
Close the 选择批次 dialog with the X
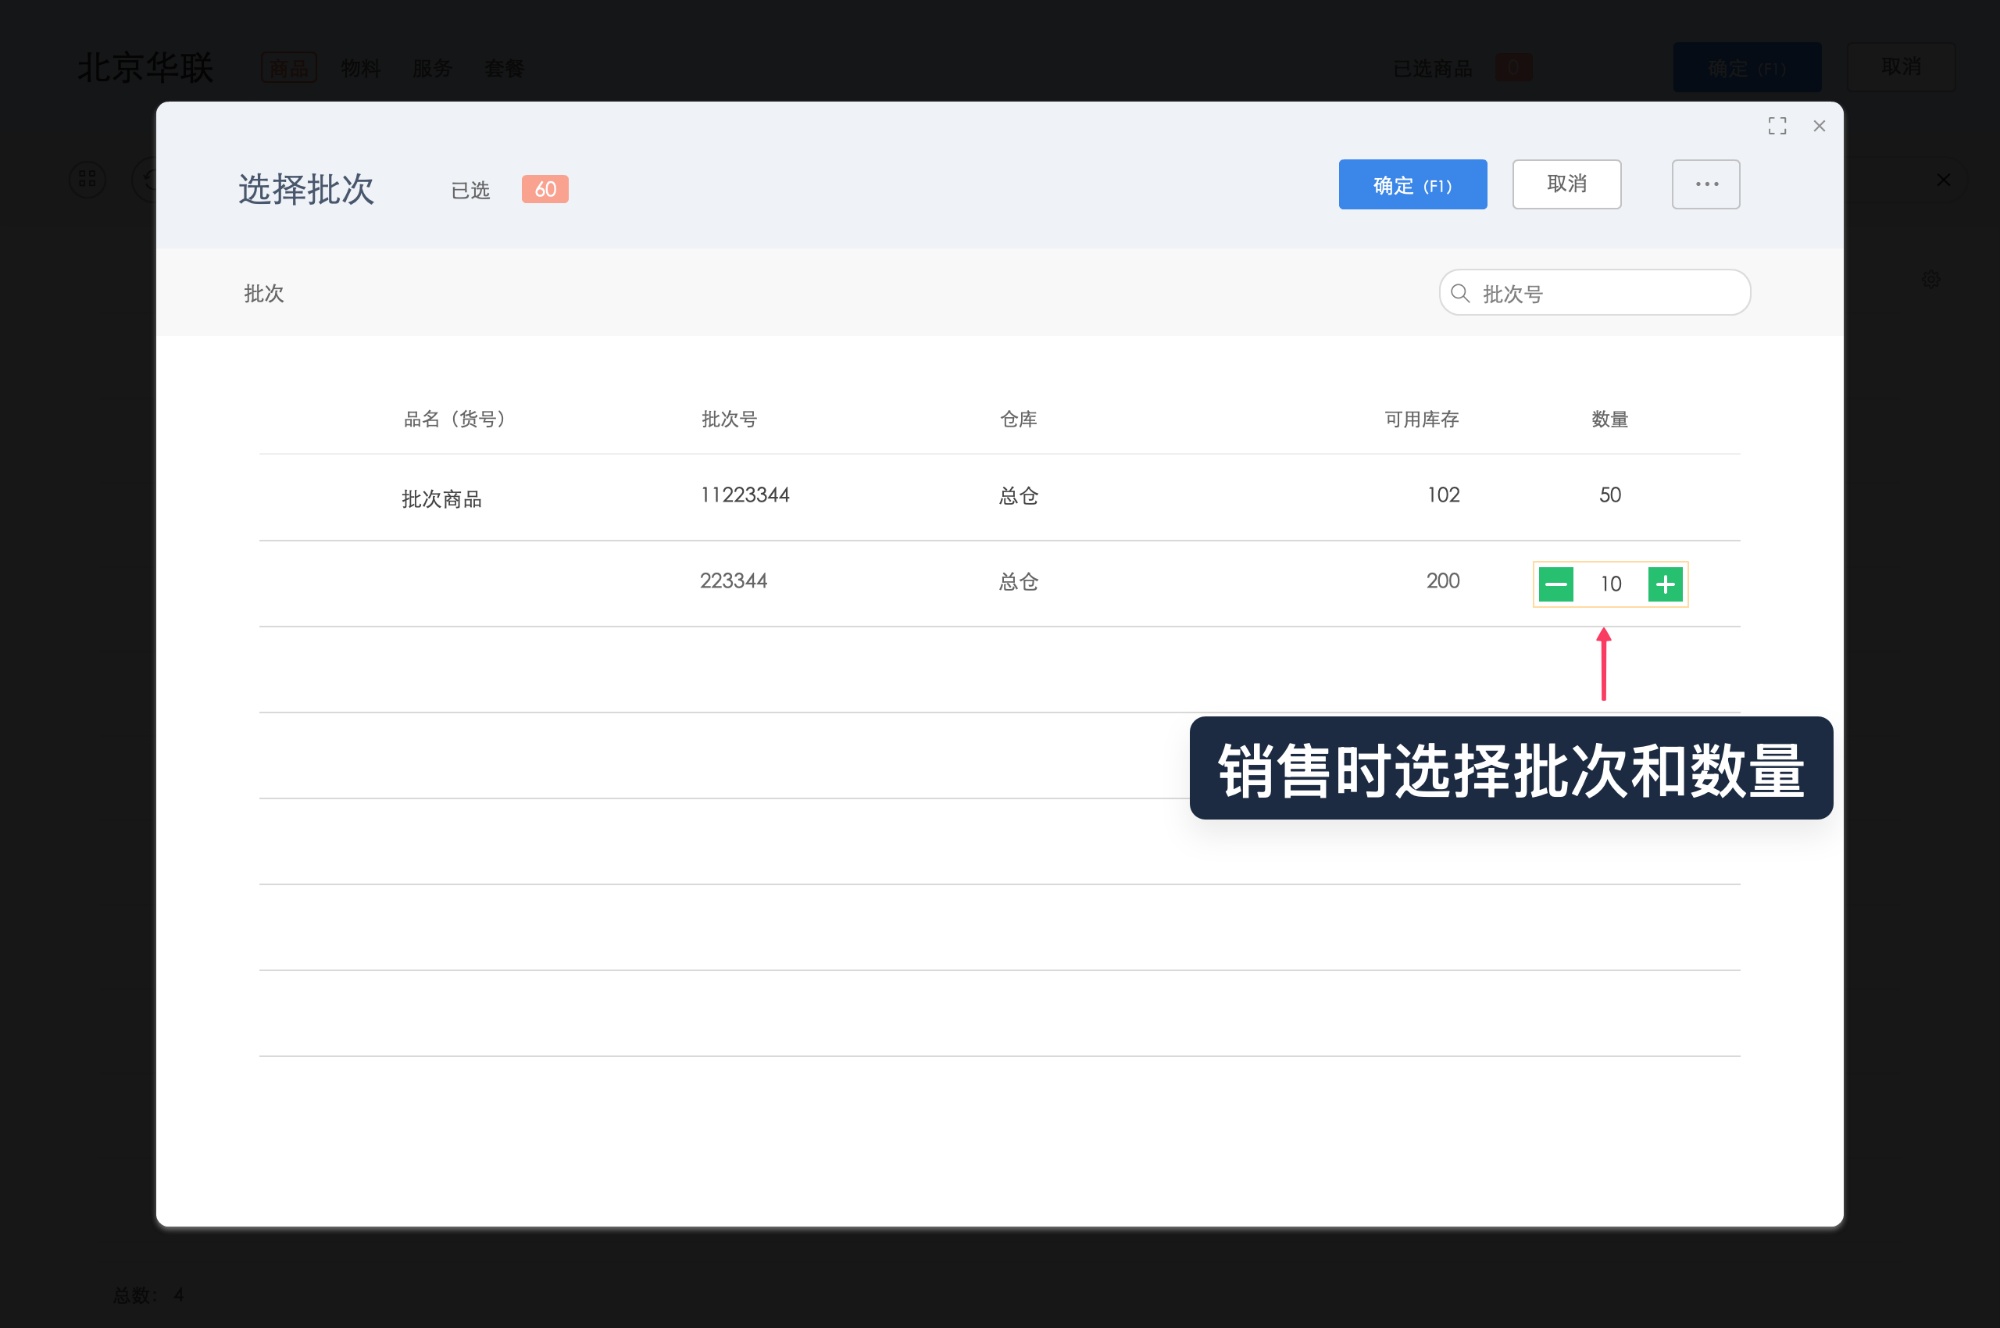(1819, 126)
